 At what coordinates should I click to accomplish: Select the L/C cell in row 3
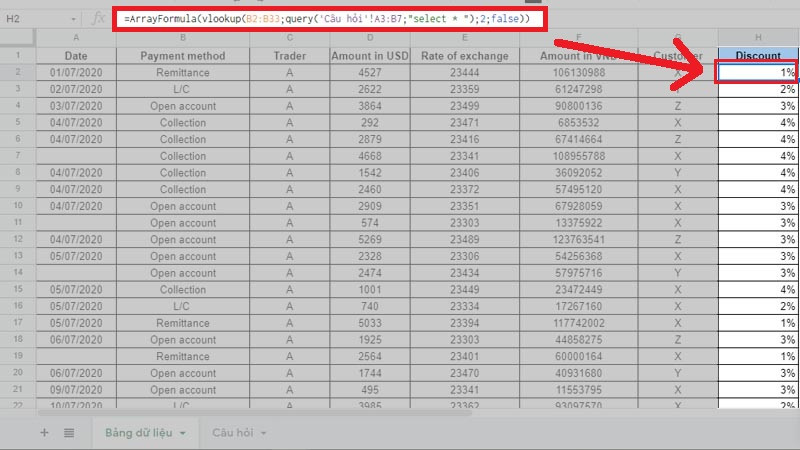(x=183, y=89)
